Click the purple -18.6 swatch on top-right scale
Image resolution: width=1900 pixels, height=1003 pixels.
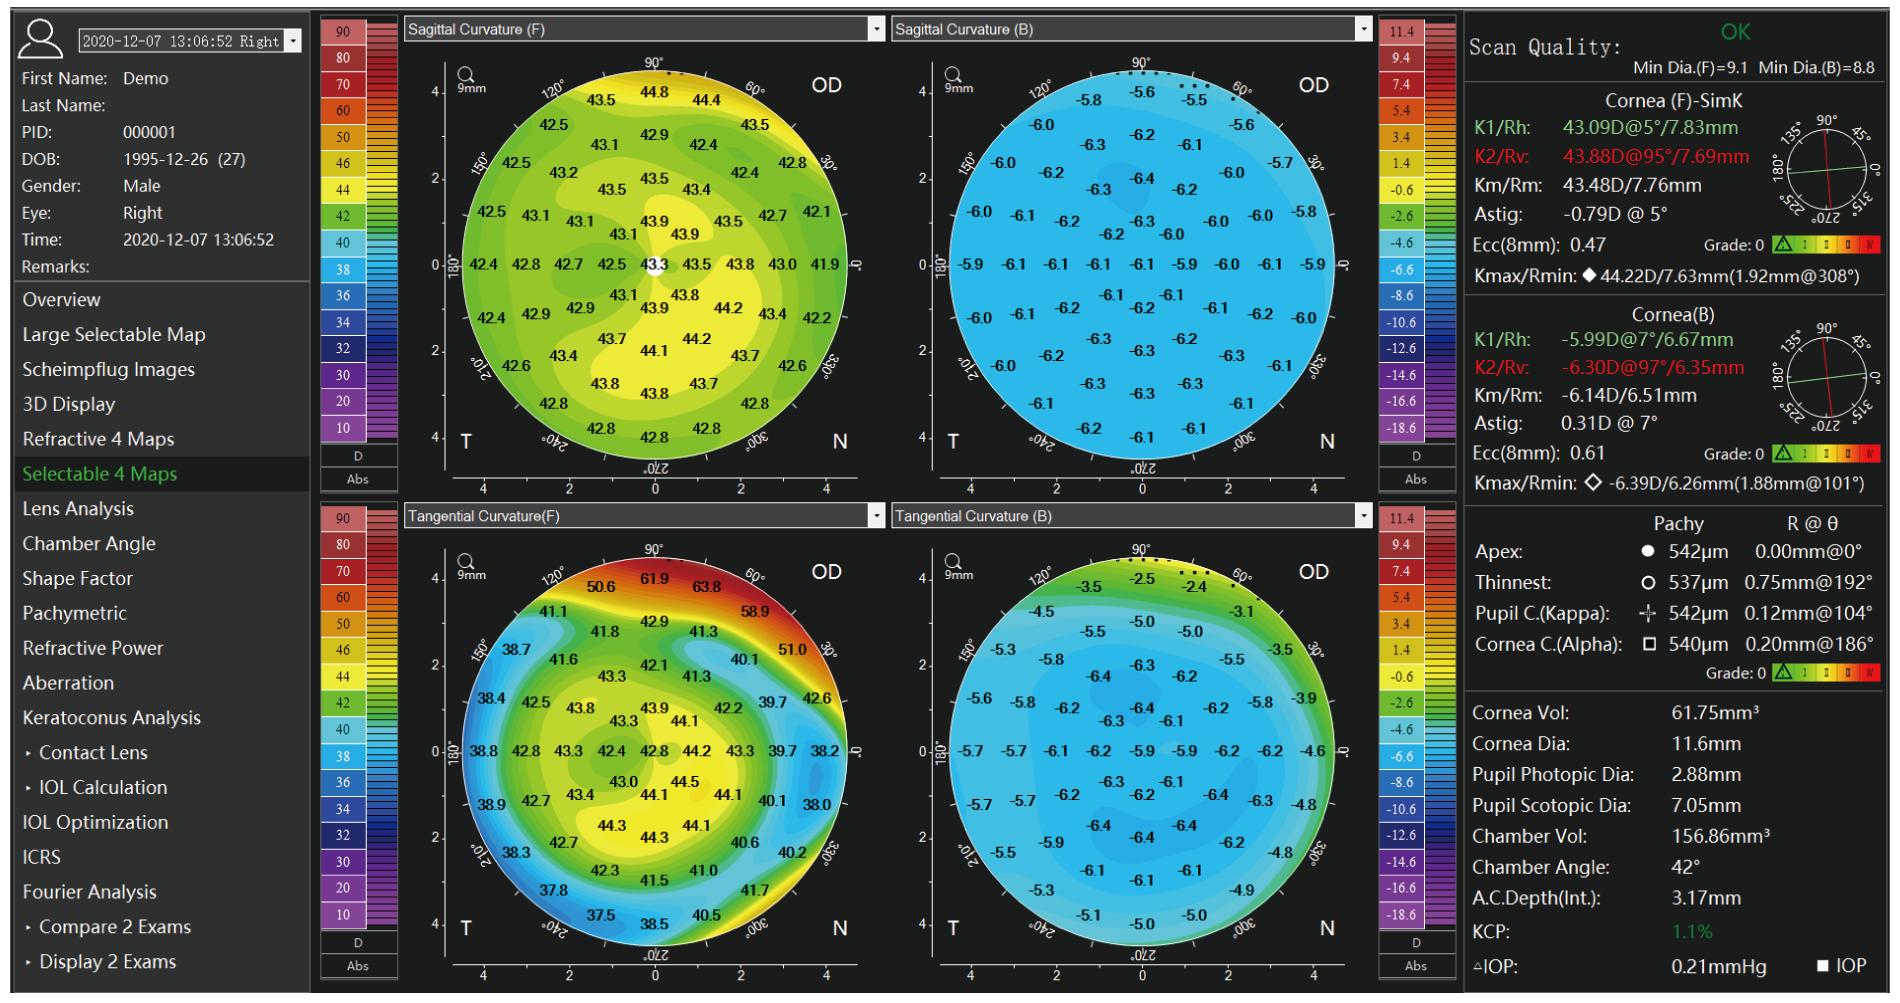(x=1401, y=428)
